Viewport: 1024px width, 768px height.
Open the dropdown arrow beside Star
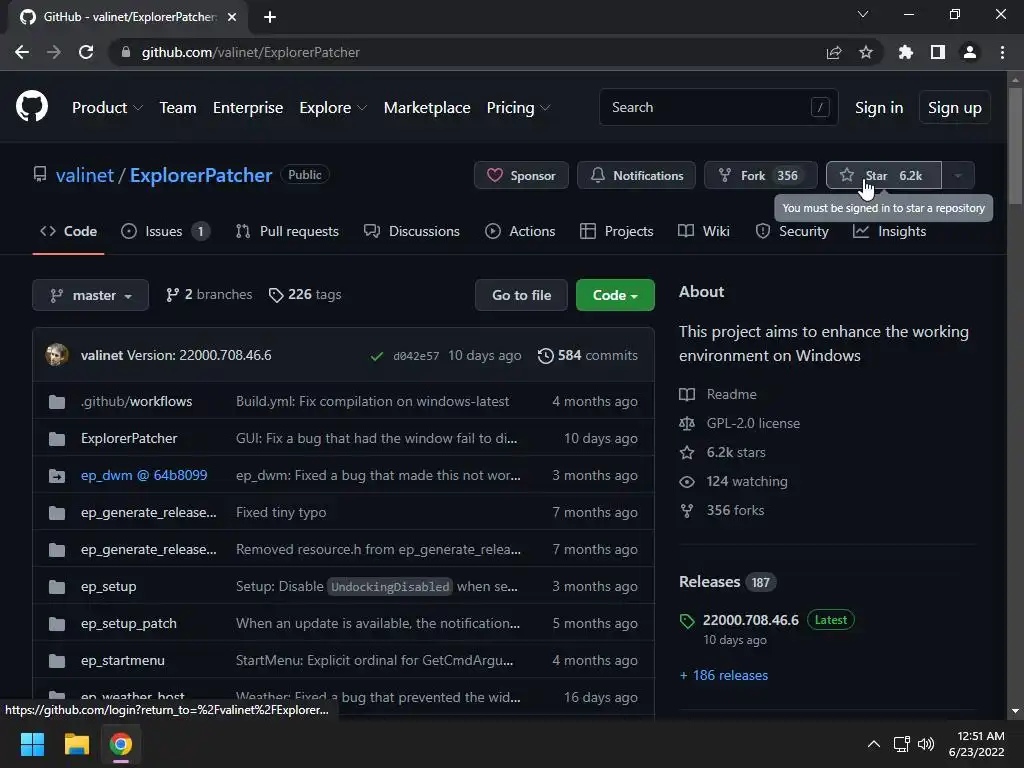(x=958, y=175)
